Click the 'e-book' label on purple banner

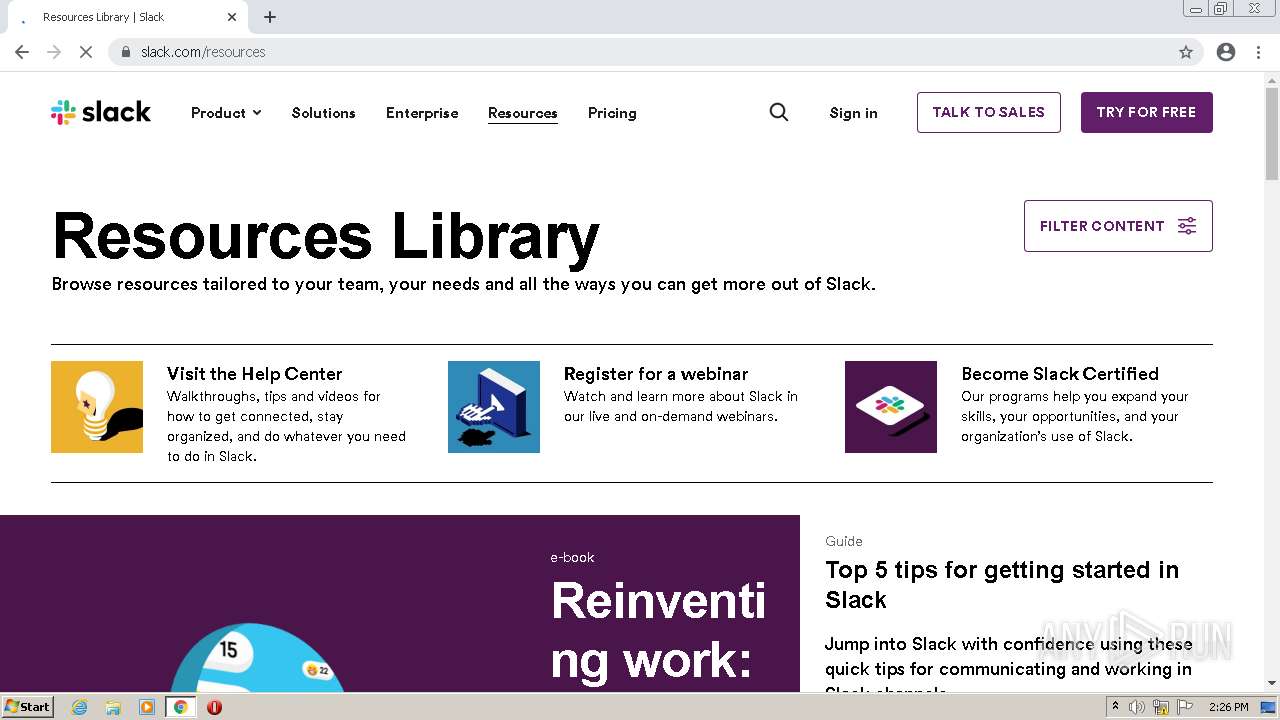[x=572, y=557]
